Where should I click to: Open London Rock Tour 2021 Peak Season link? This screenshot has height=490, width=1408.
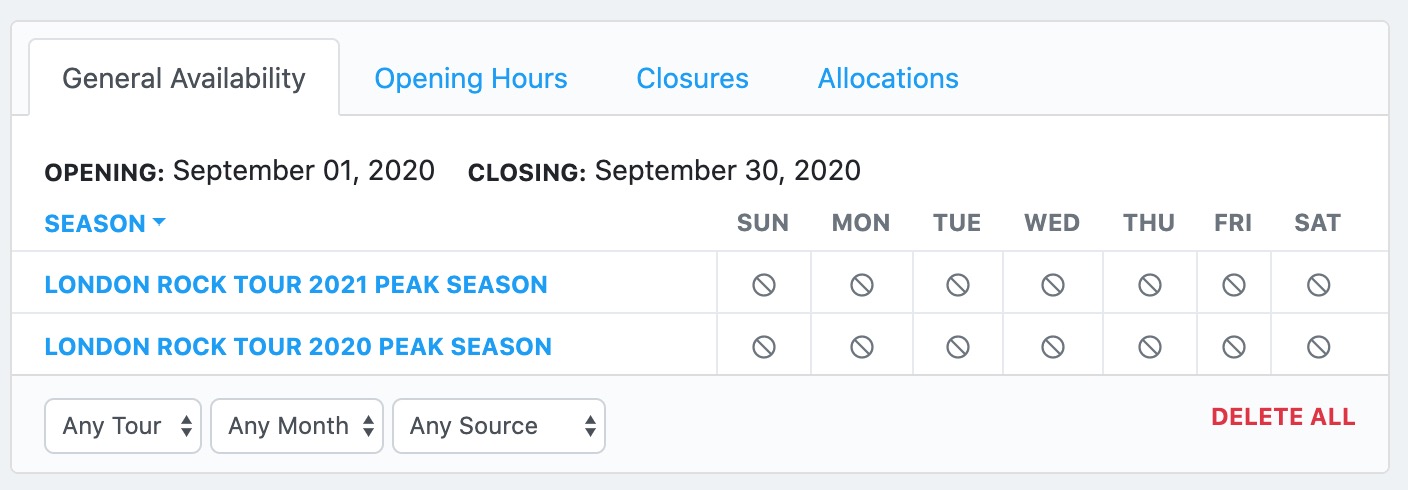[x=296, y=285]
